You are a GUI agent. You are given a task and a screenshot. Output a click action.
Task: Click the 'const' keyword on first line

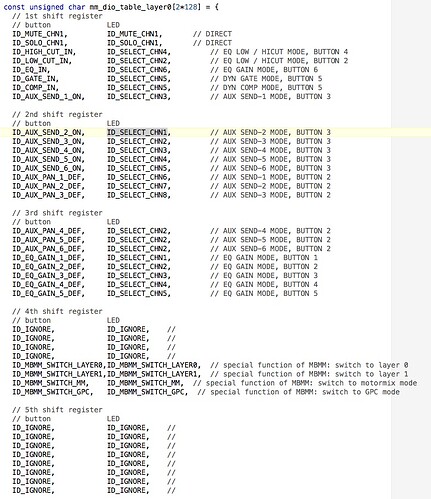[x=14, y=7]
